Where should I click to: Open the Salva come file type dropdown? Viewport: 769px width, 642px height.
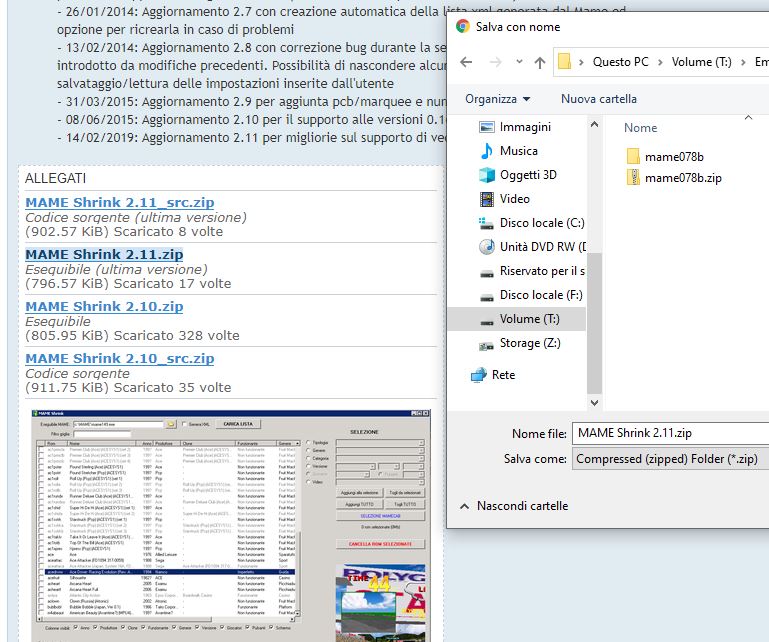tap(671, 459)
